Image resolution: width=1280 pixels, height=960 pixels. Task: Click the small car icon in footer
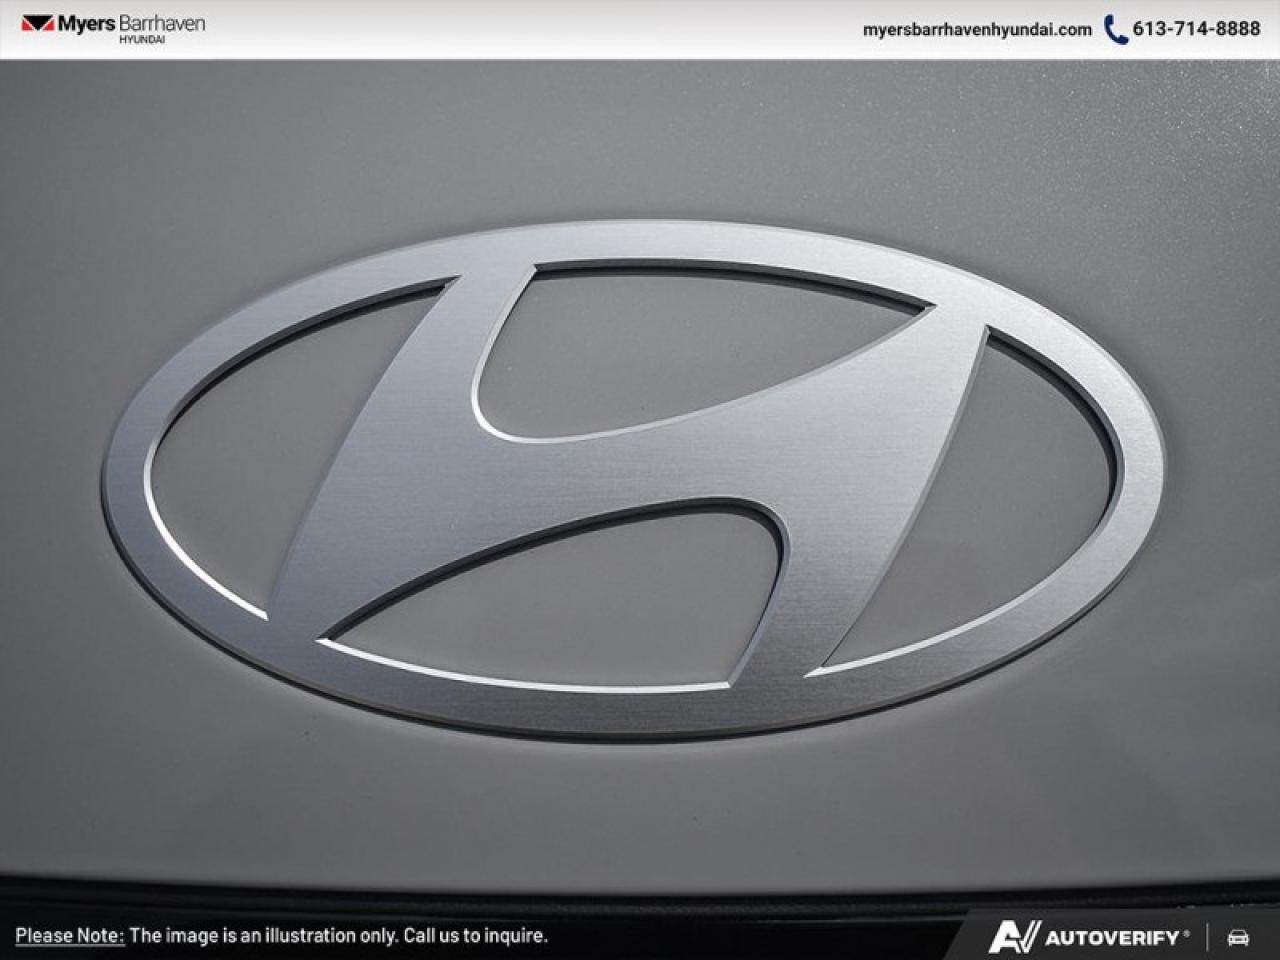(x=1238, y=937)
